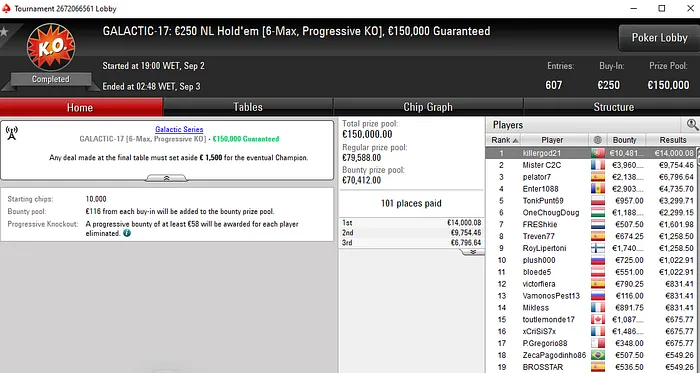This screenshot has height=373, width=700.
Task: Click the Canada flag beside toutlemonde17
Action: tap(597, 319)
